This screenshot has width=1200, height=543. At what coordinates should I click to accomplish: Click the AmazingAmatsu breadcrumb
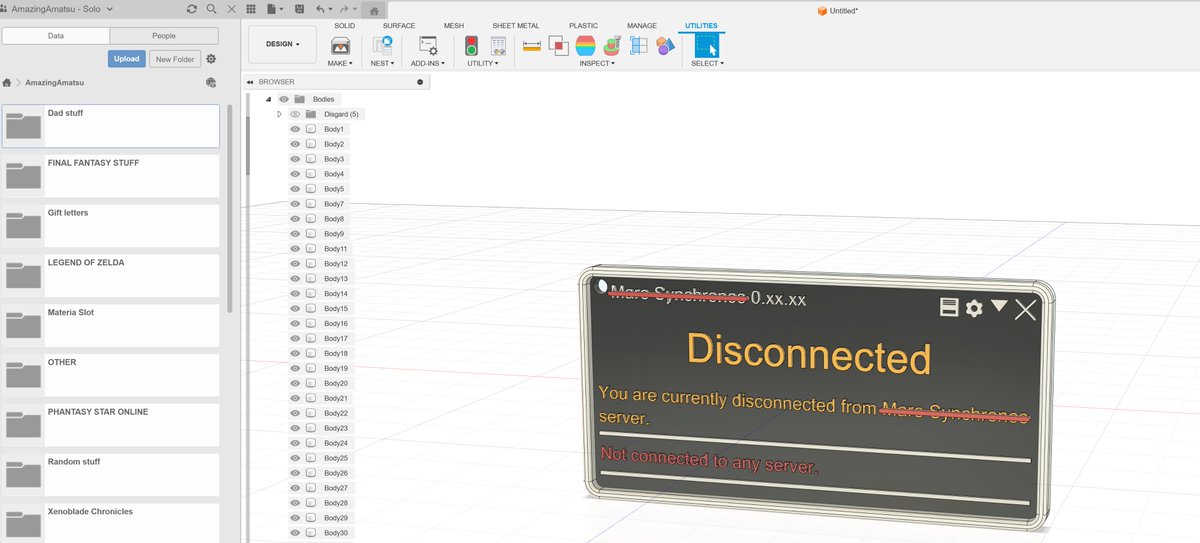54,83
